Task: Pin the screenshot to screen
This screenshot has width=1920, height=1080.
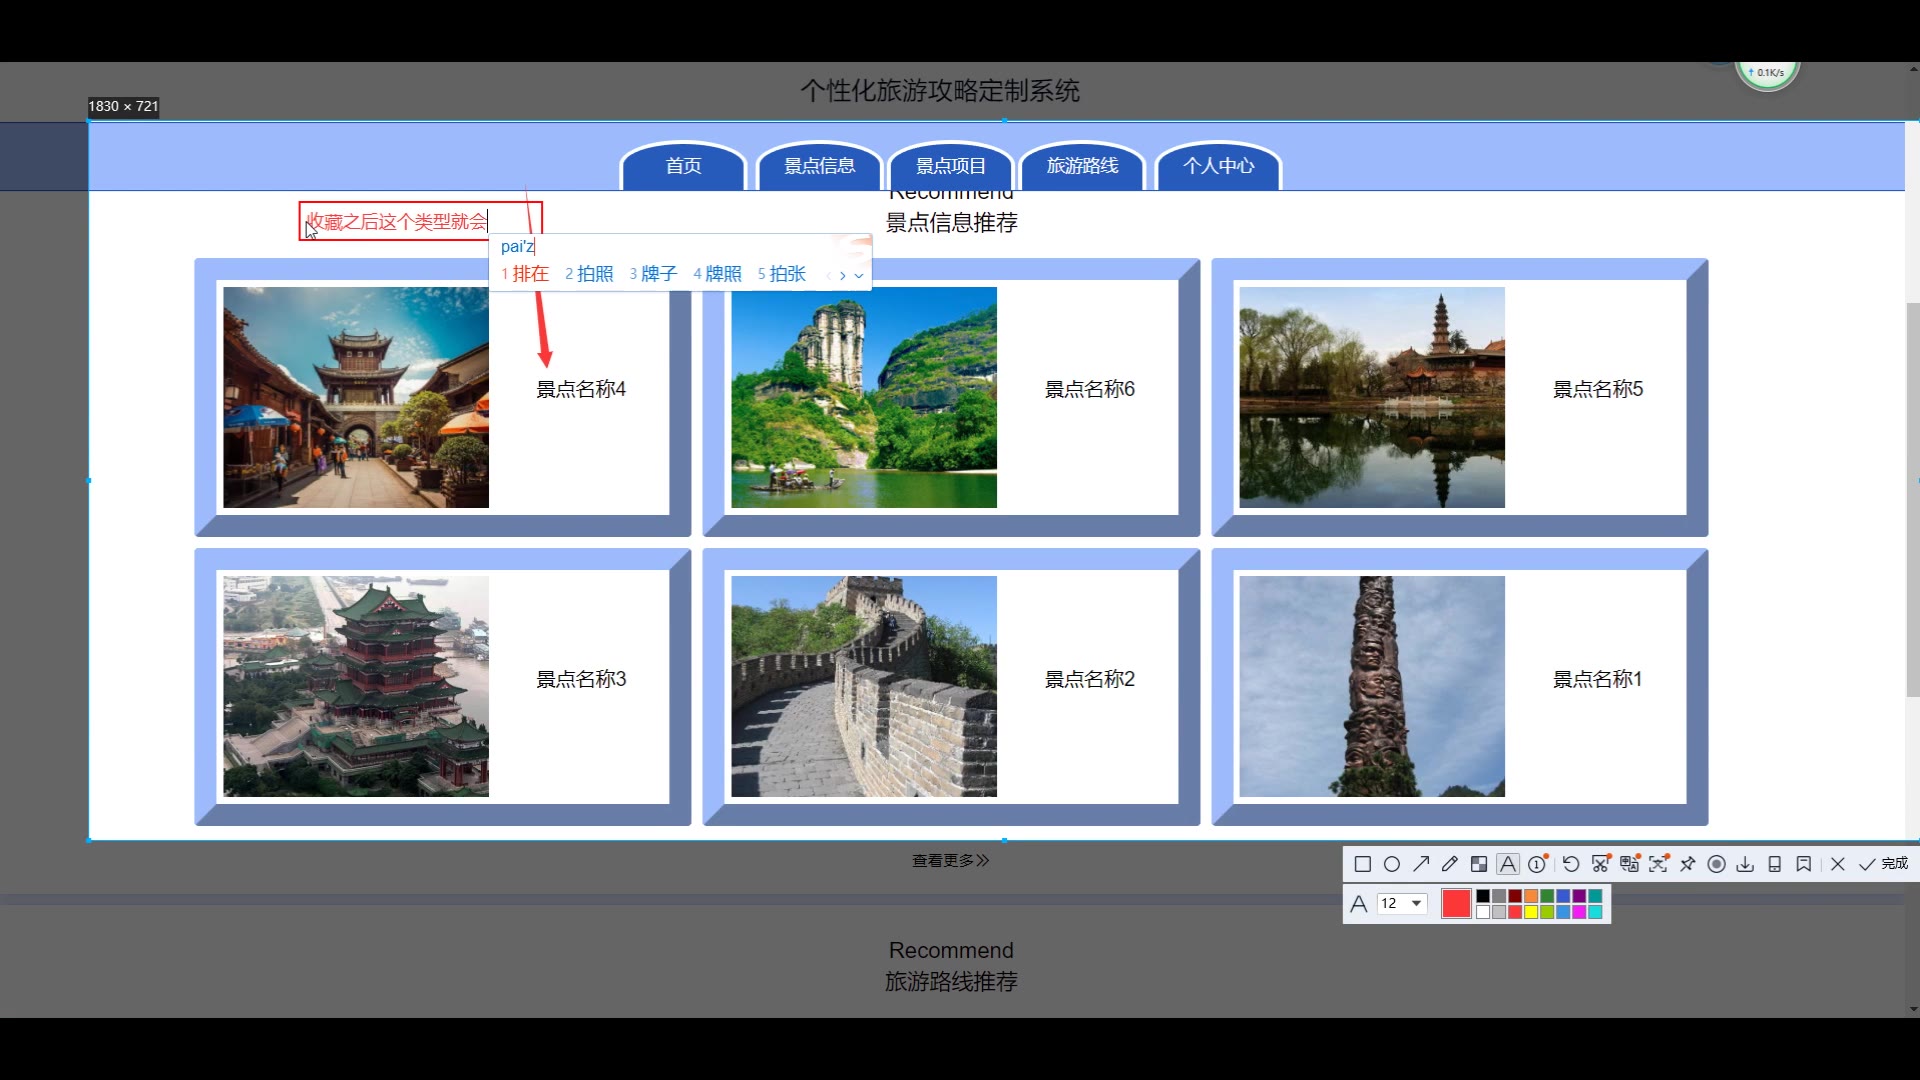Action: [x=1688, y=864]
